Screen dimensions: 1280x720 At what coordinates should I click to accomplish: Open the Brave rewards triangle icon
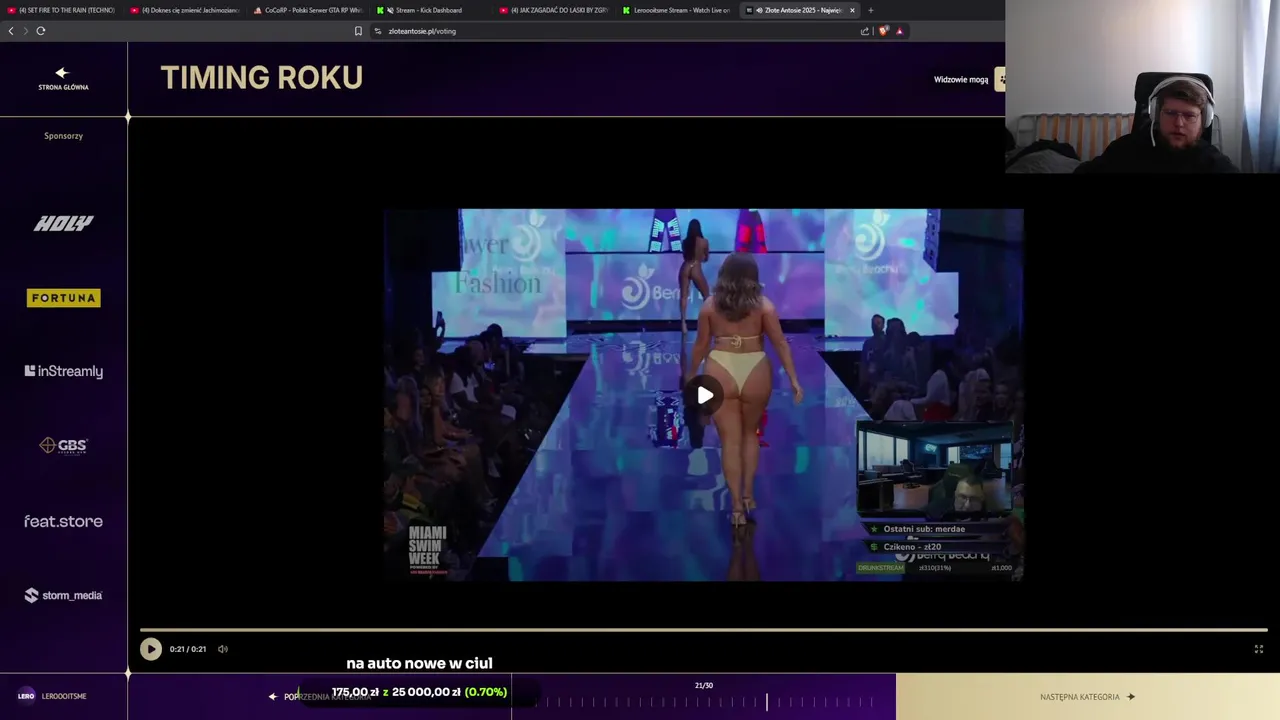899,31
